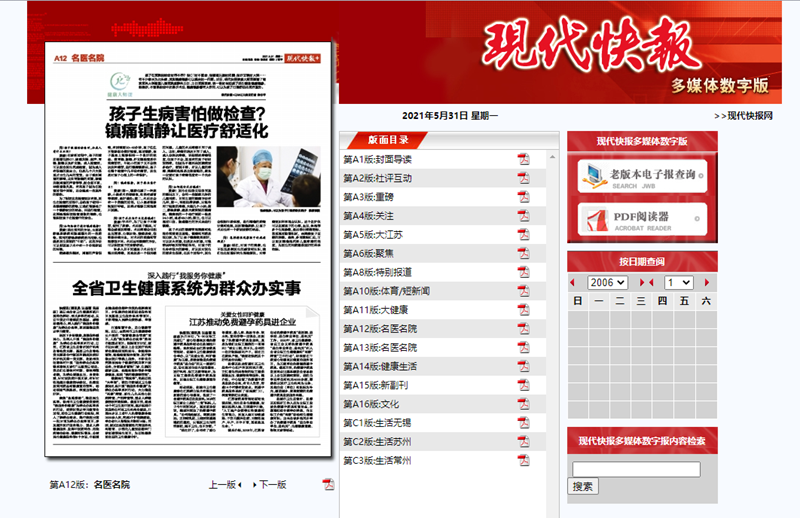
Task: Open 老版本电子报查询 search button
Action: point(642,176)
